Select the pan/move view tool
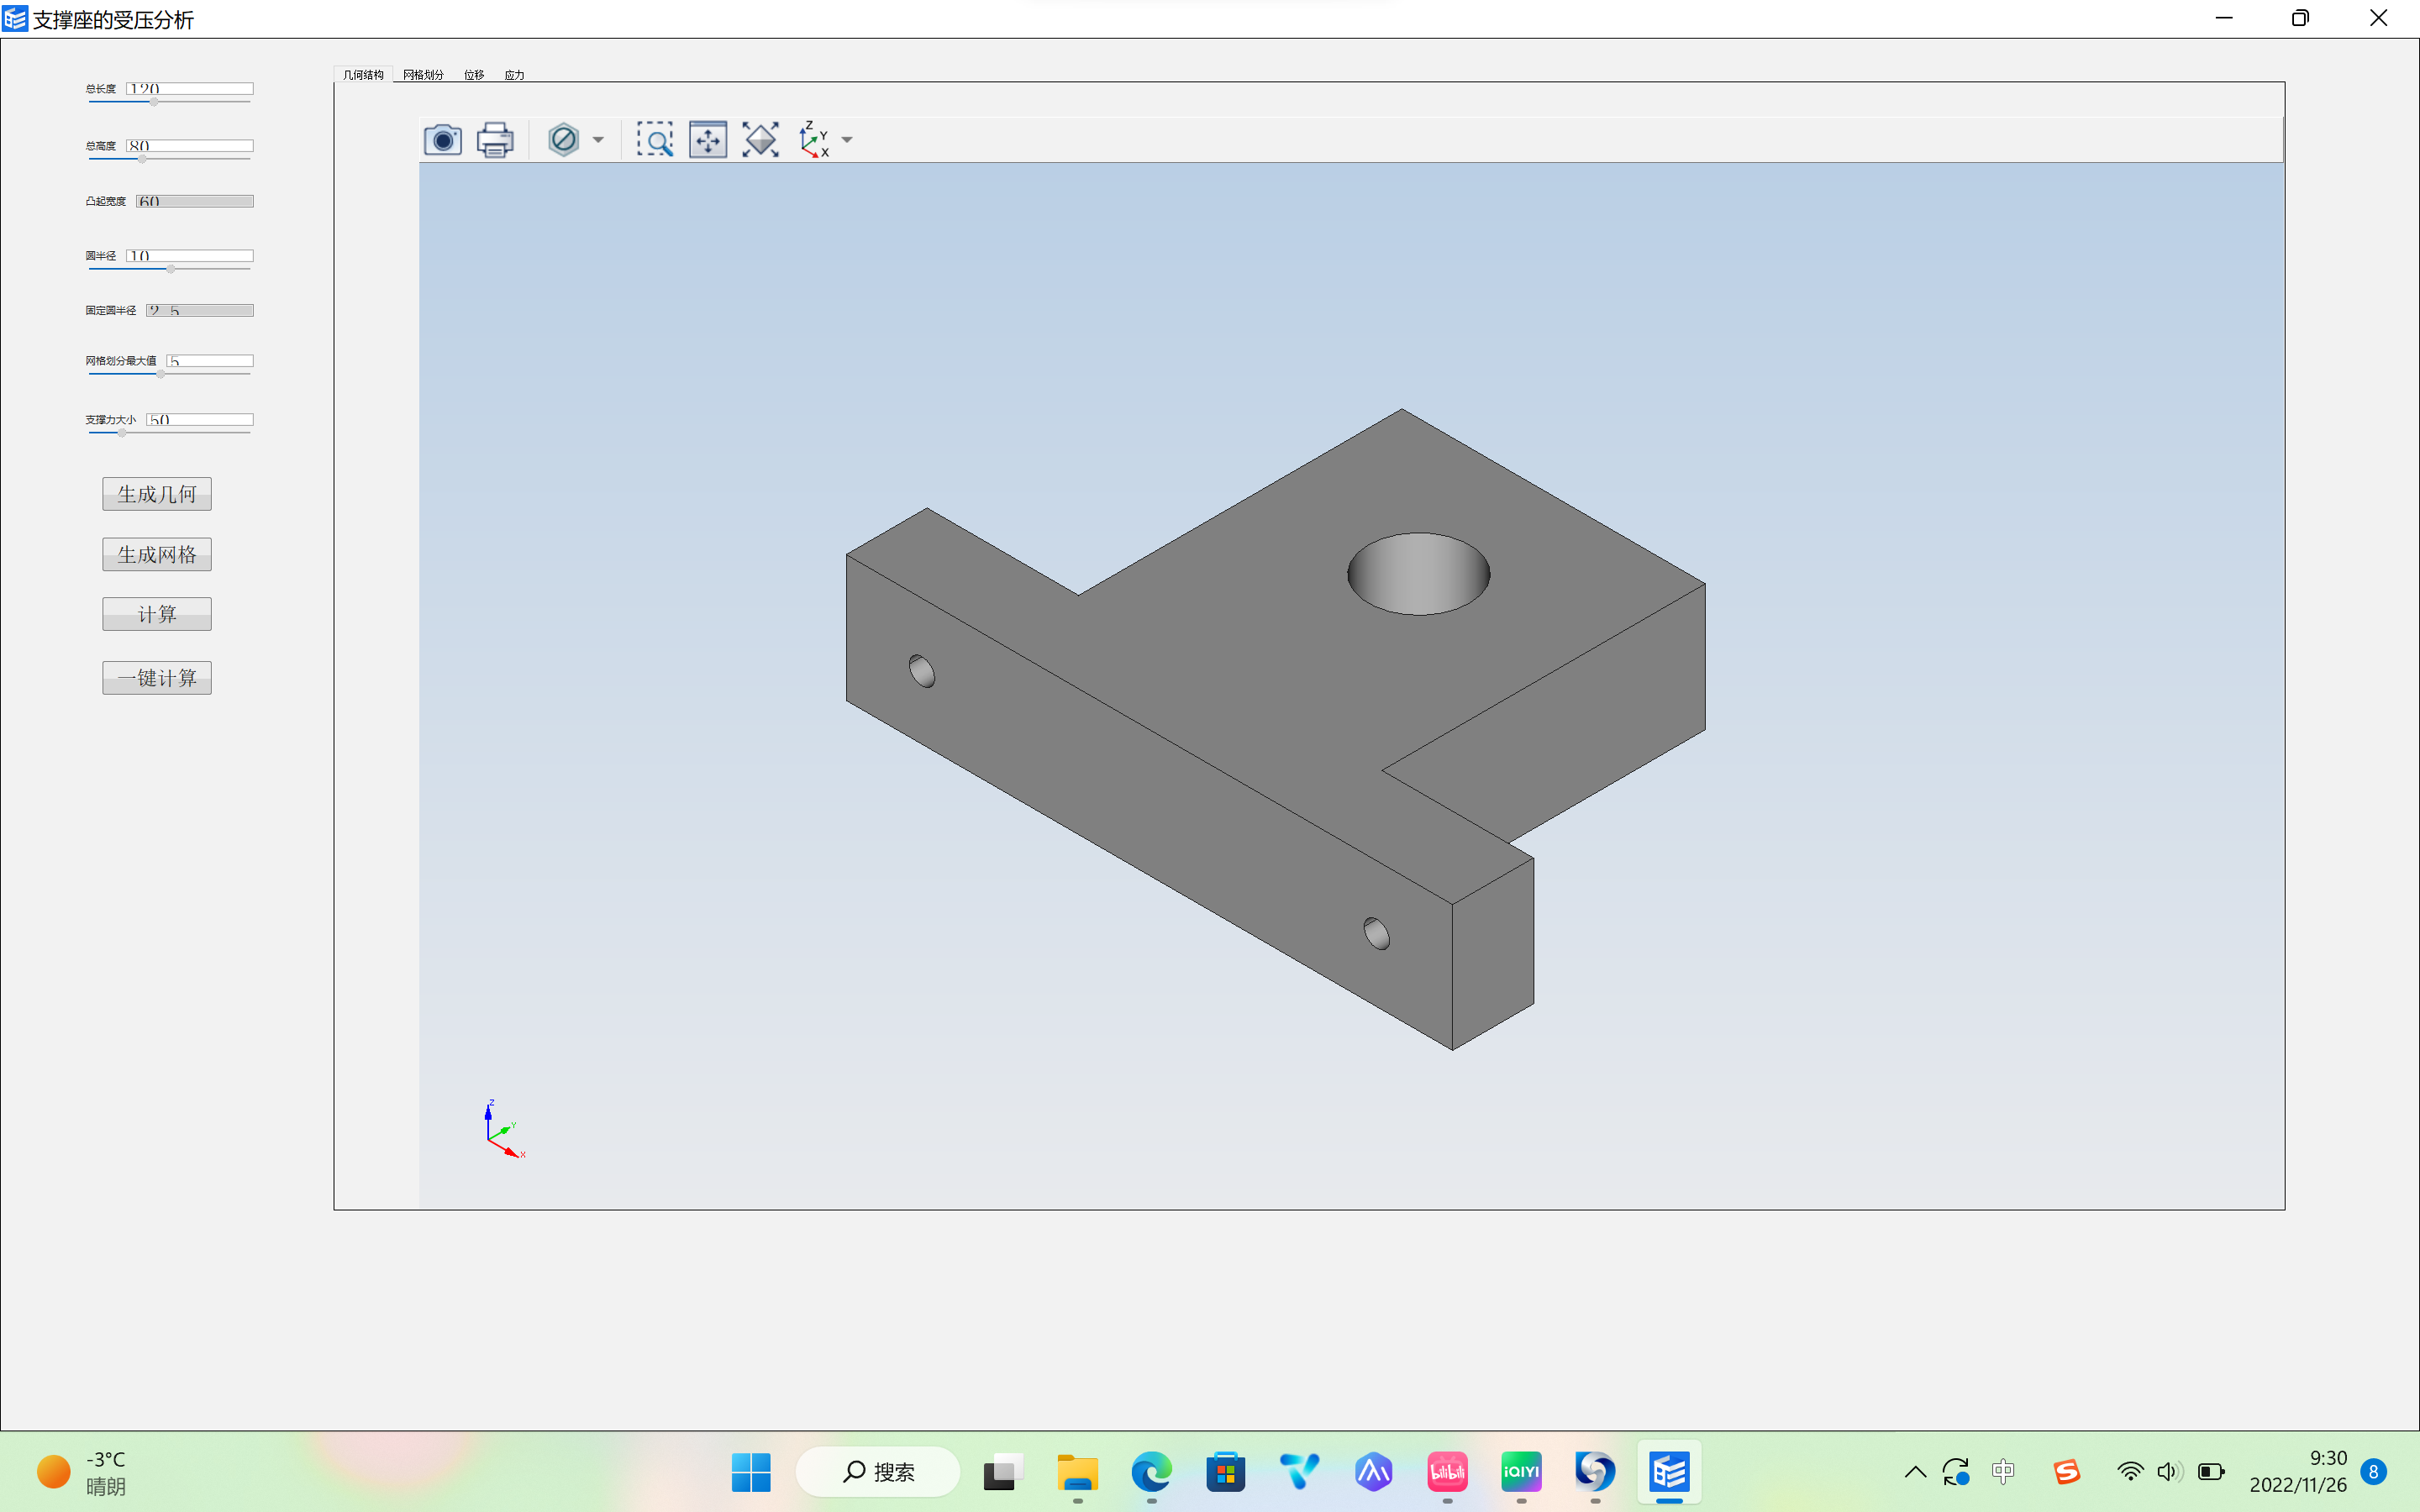The height and width of the screenshot is (1512, 2420). click(708, 140)
